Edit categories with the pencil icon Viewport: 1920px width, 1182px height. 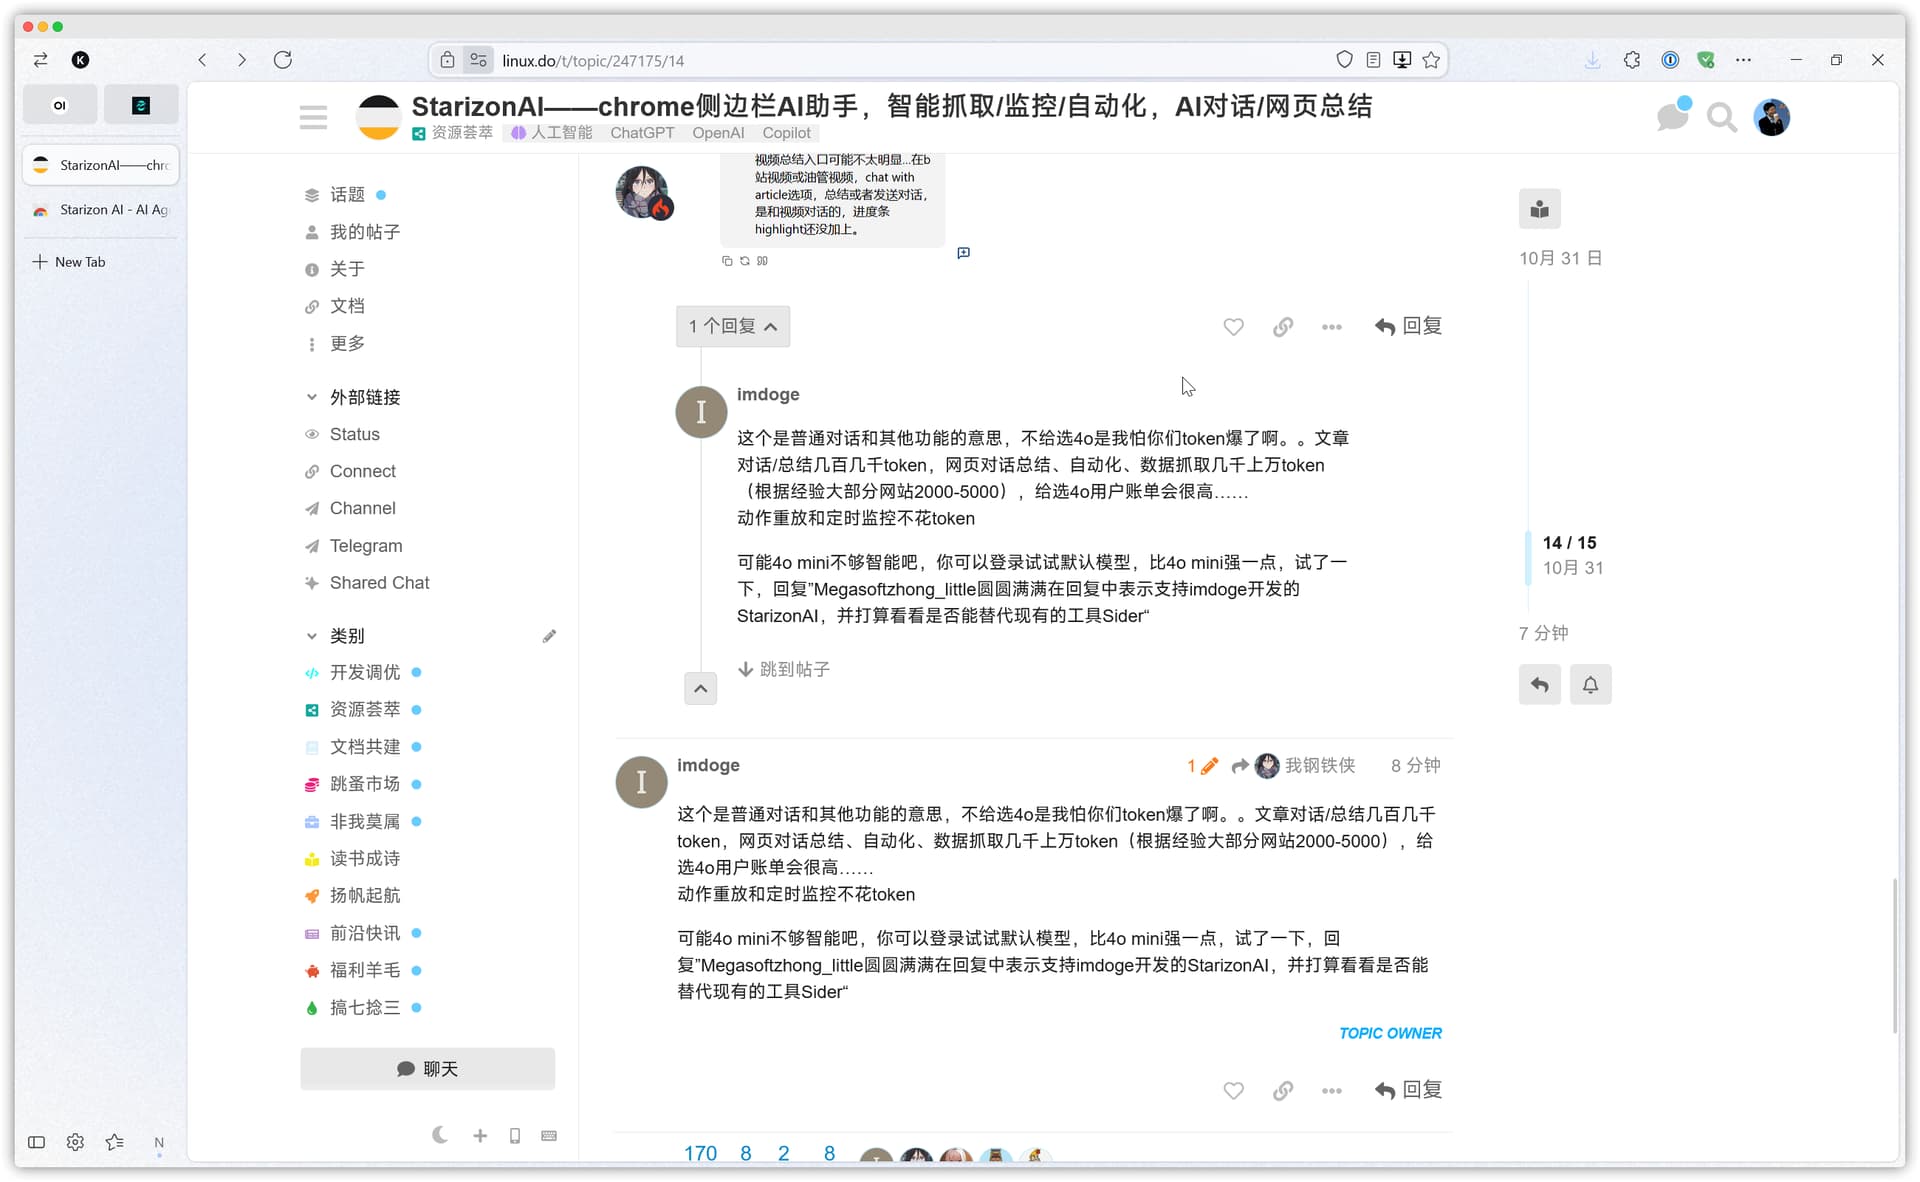(549, 636)
